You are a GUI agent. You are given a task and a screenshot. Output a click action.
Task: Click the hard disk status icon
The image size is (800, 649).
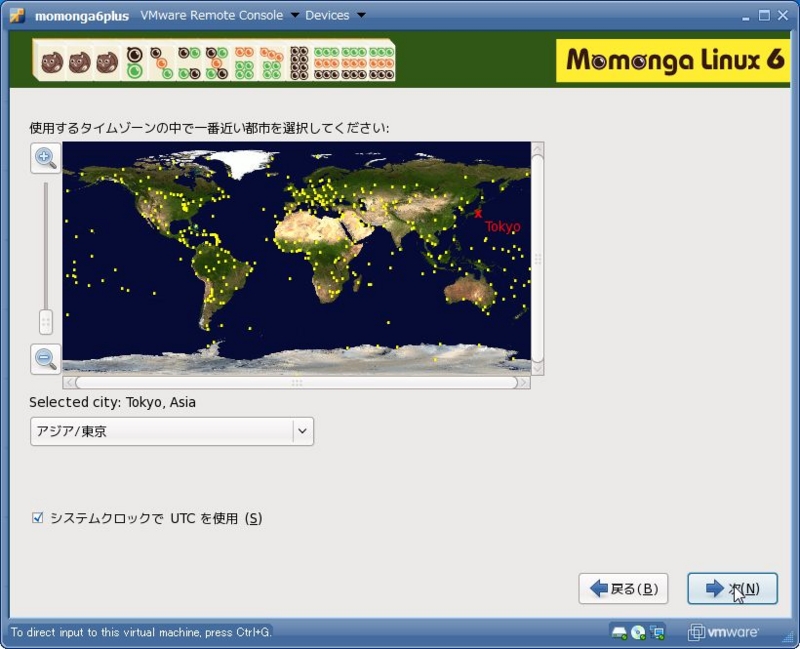[x=619, y=633]
